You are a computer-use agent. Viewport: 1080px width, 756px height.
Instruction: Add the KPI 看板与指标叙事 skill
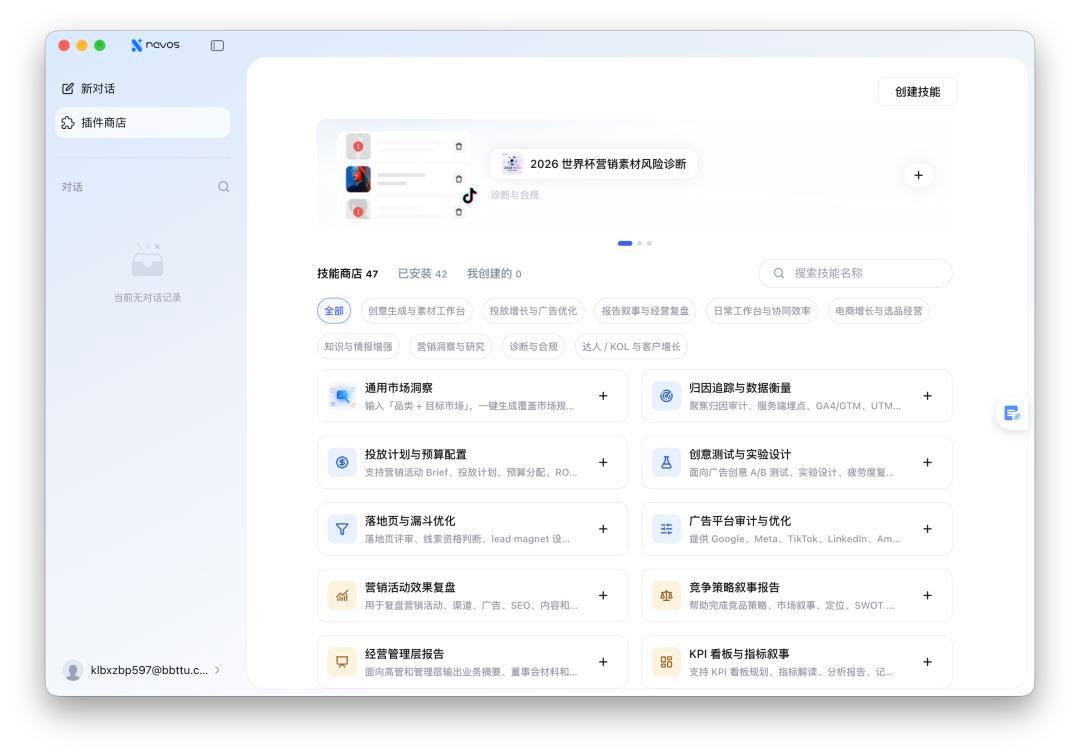(x=927, y=662)
